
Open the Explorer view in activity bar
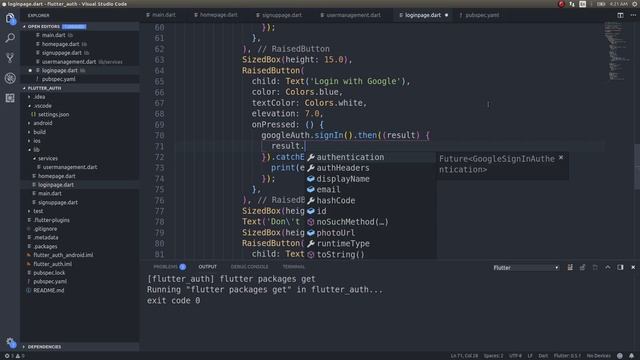(x=10, y=18)
